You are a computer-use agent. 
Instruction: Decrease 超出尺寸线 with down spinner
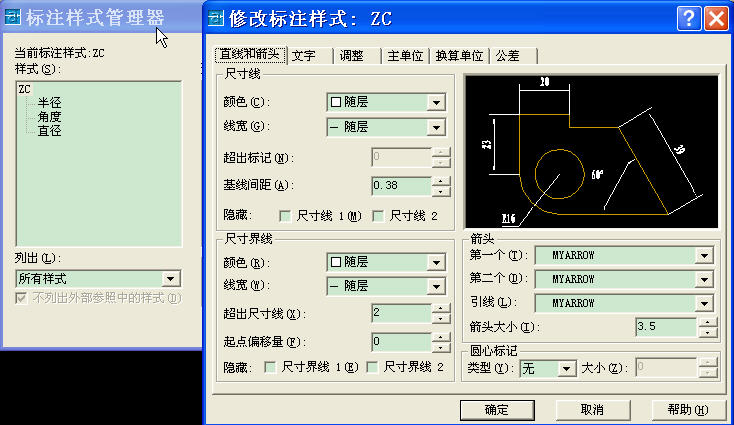(440, 318)
